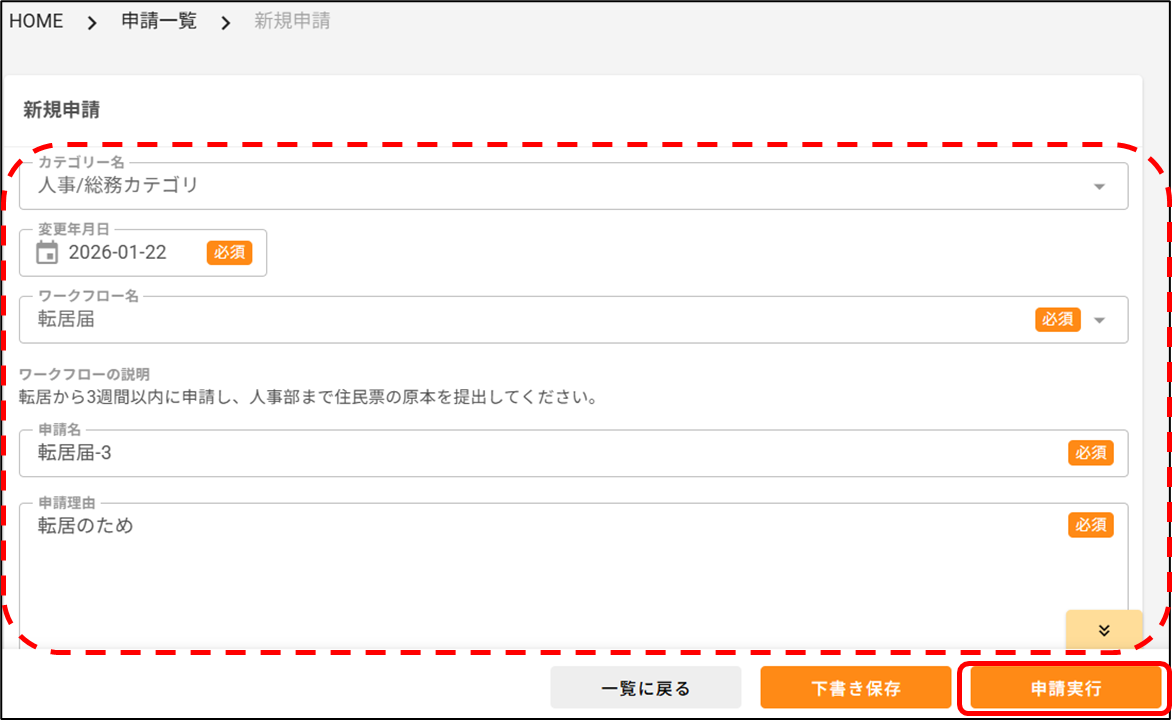
Task: Click the chevron separator after HOME
Action: click(92, 22)
